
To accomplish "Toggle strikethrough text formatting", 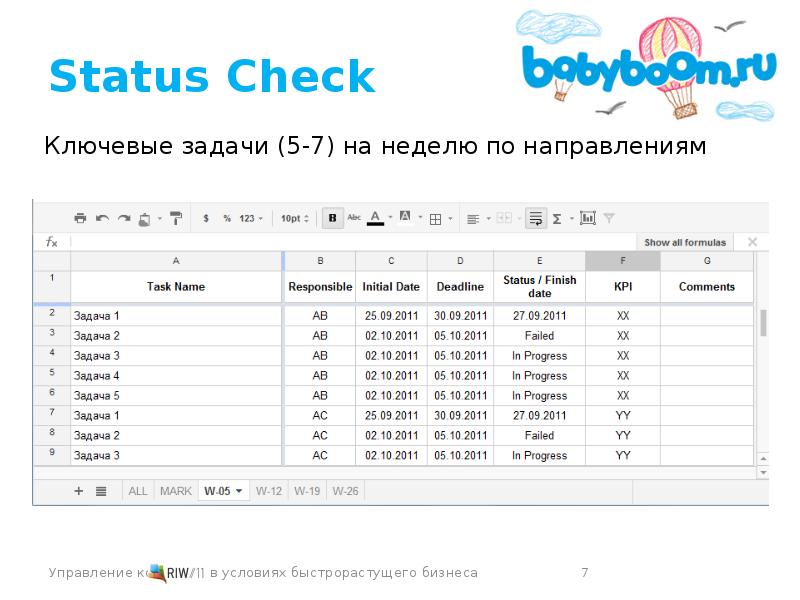I will coord(353,218).
